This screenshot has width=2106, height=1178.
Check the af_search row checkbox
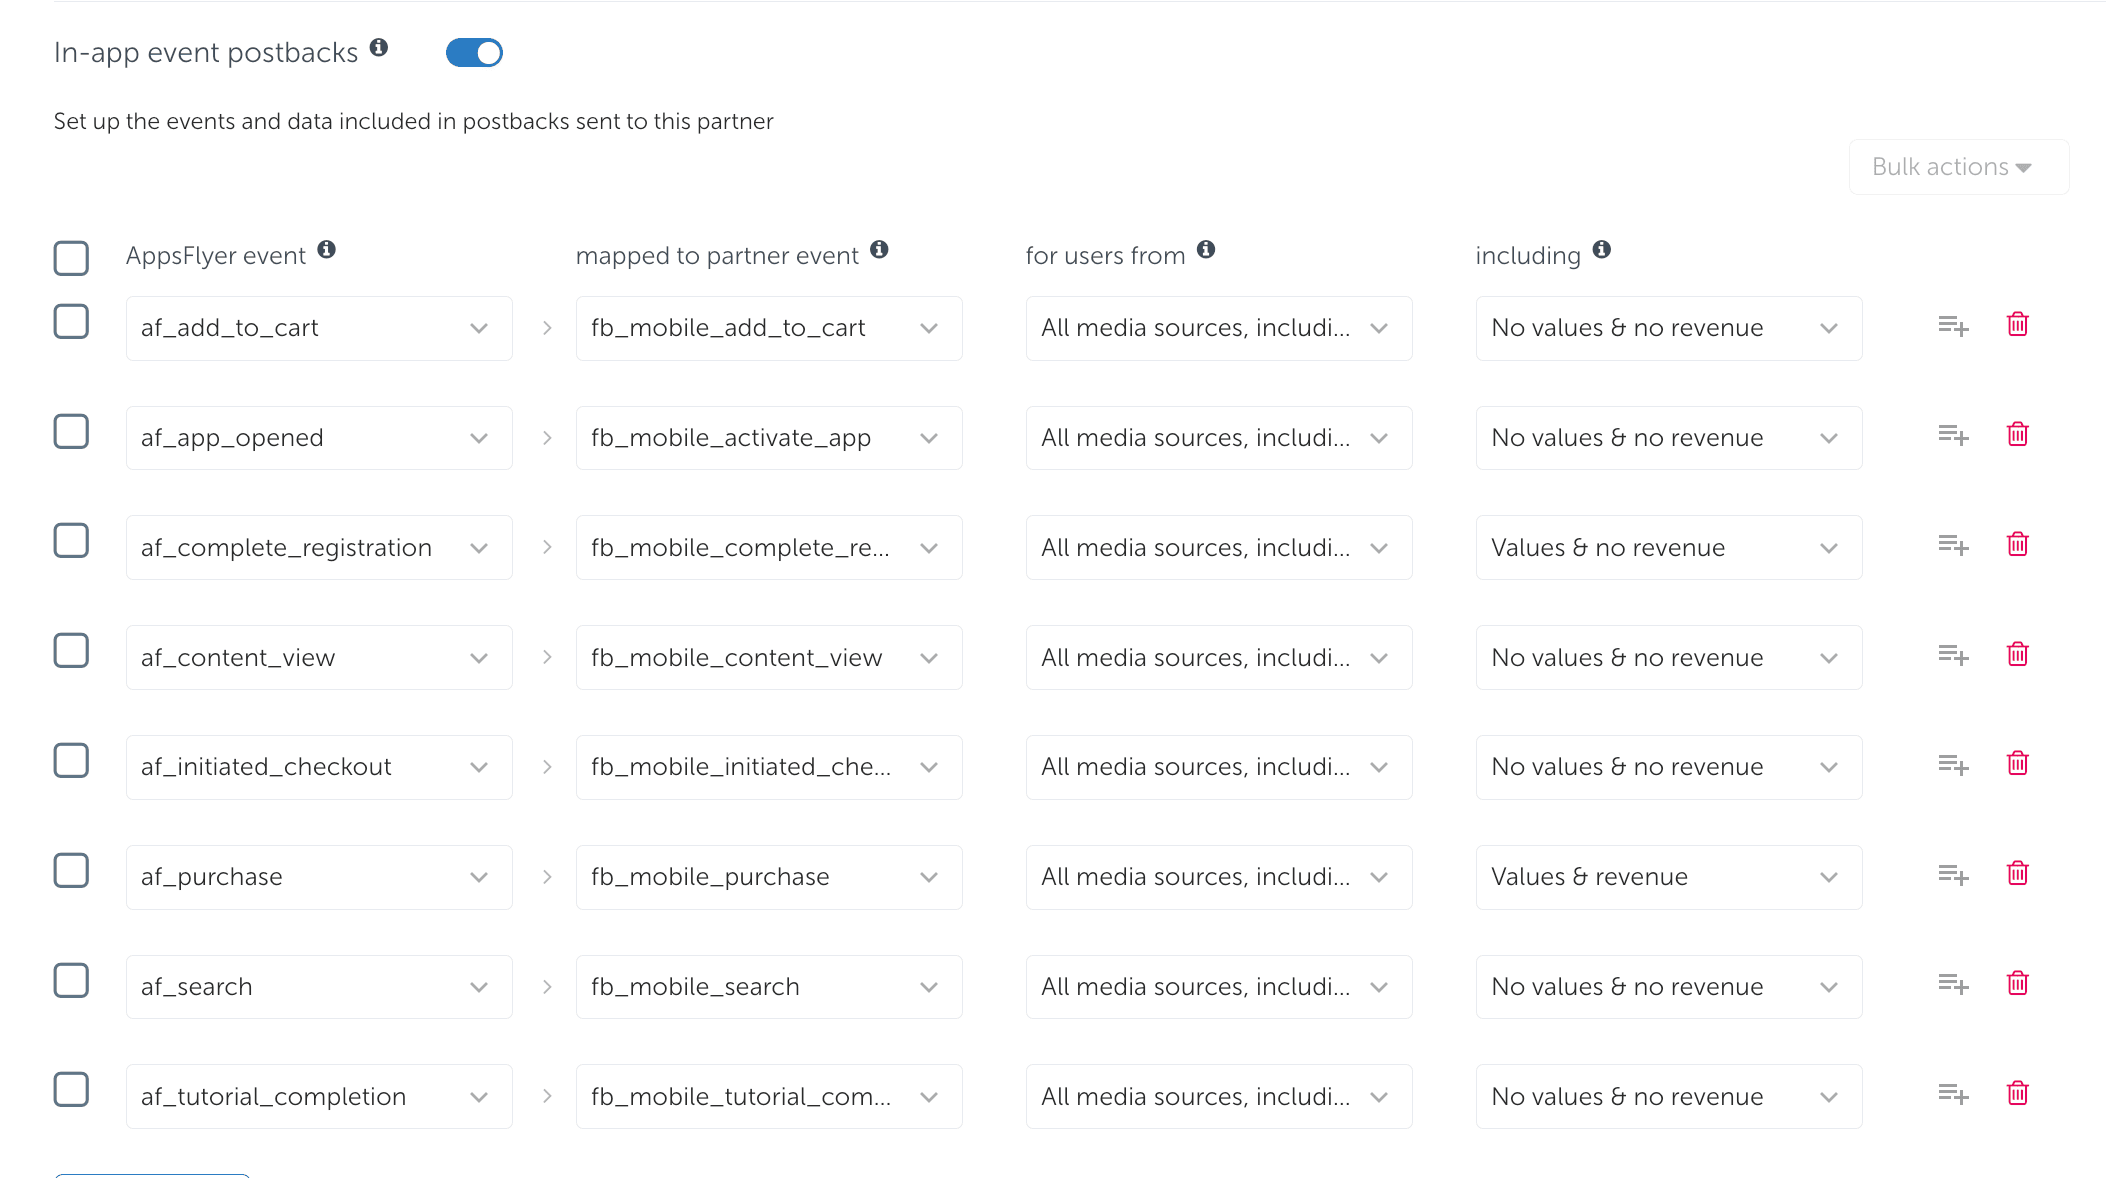(71, 981)
